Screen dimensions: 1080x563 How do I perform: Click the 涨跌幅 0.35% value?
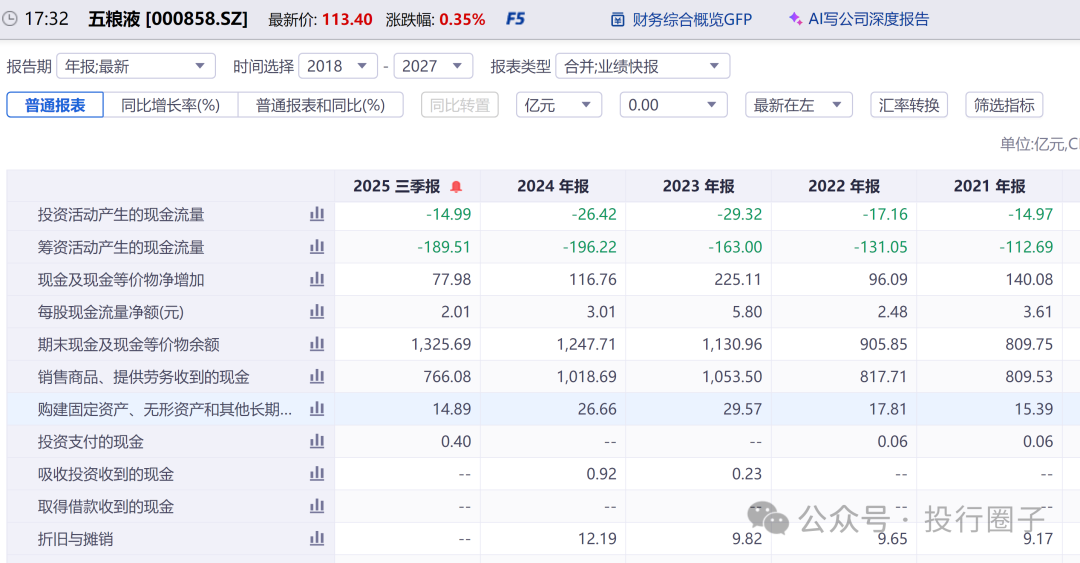pos(462,19)
